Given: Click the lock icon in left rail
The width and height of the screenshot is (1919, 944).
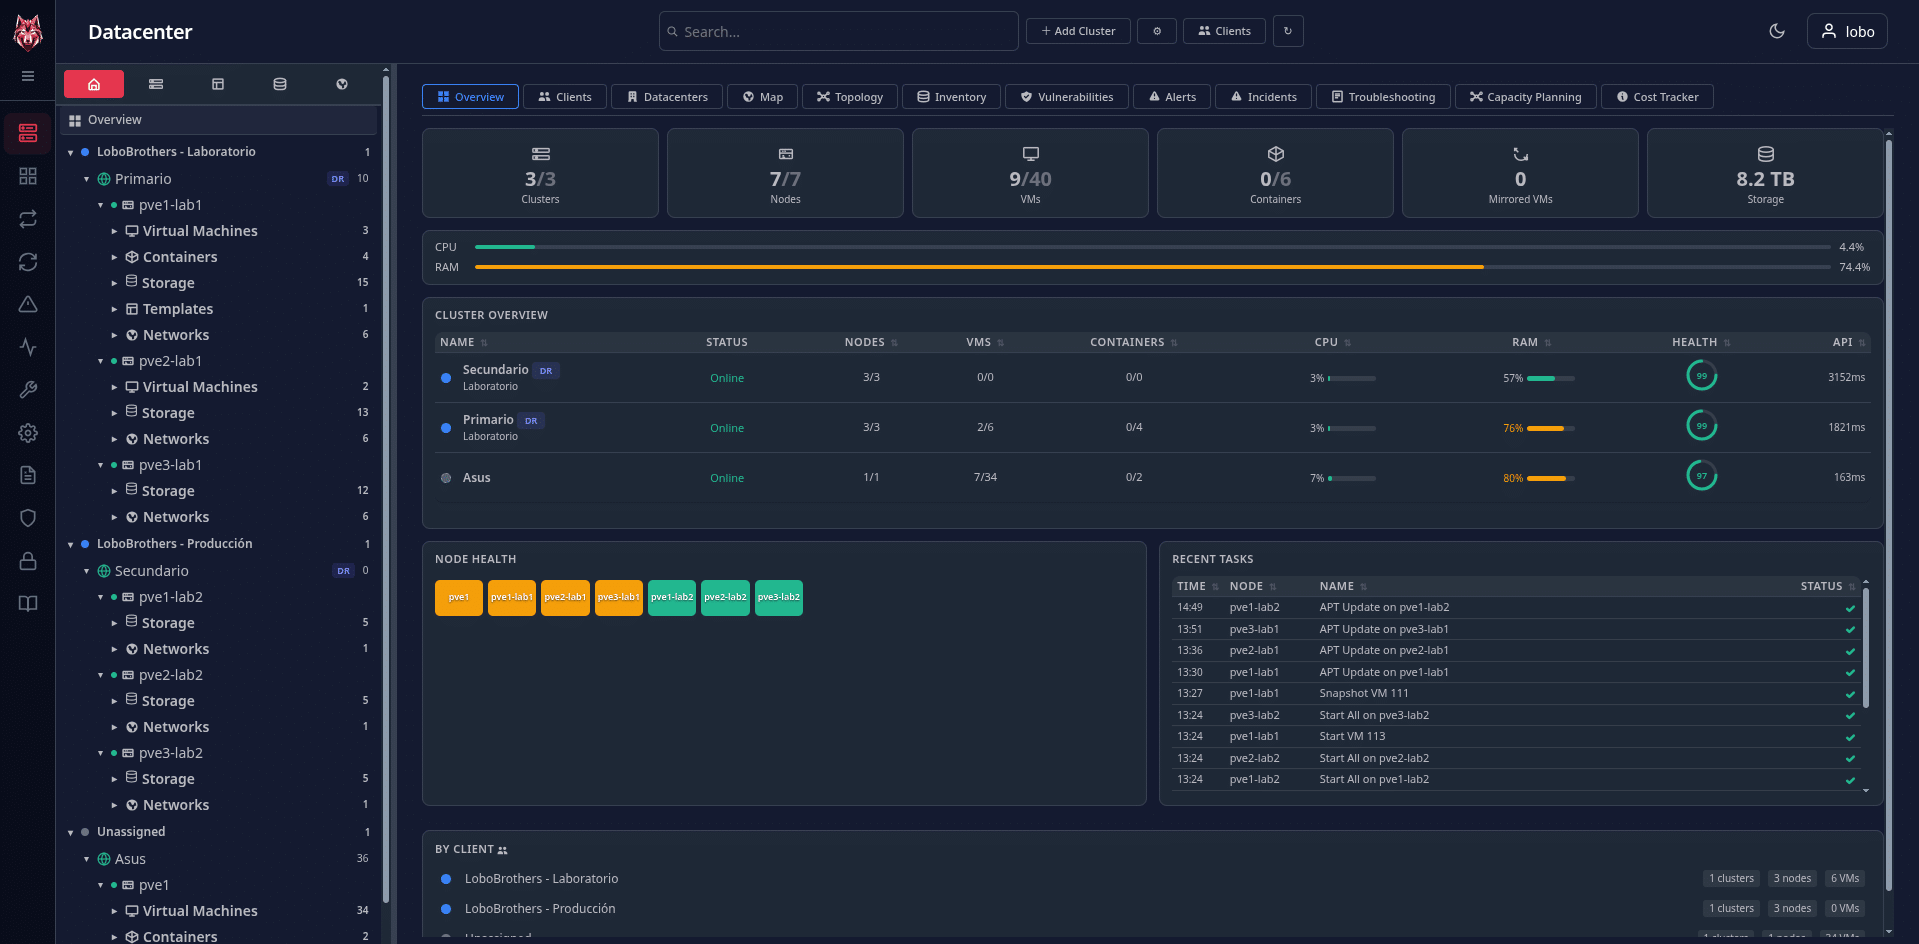Looking at the screenshot, I should coord(28,561).
